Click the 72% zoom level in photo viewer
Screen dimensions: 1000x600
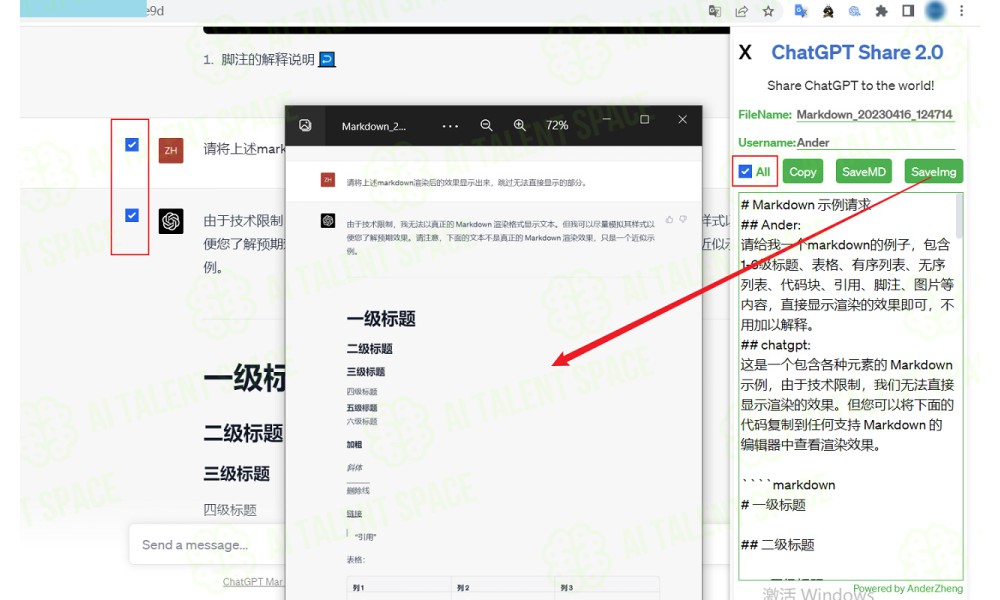[x=557, y=126]
